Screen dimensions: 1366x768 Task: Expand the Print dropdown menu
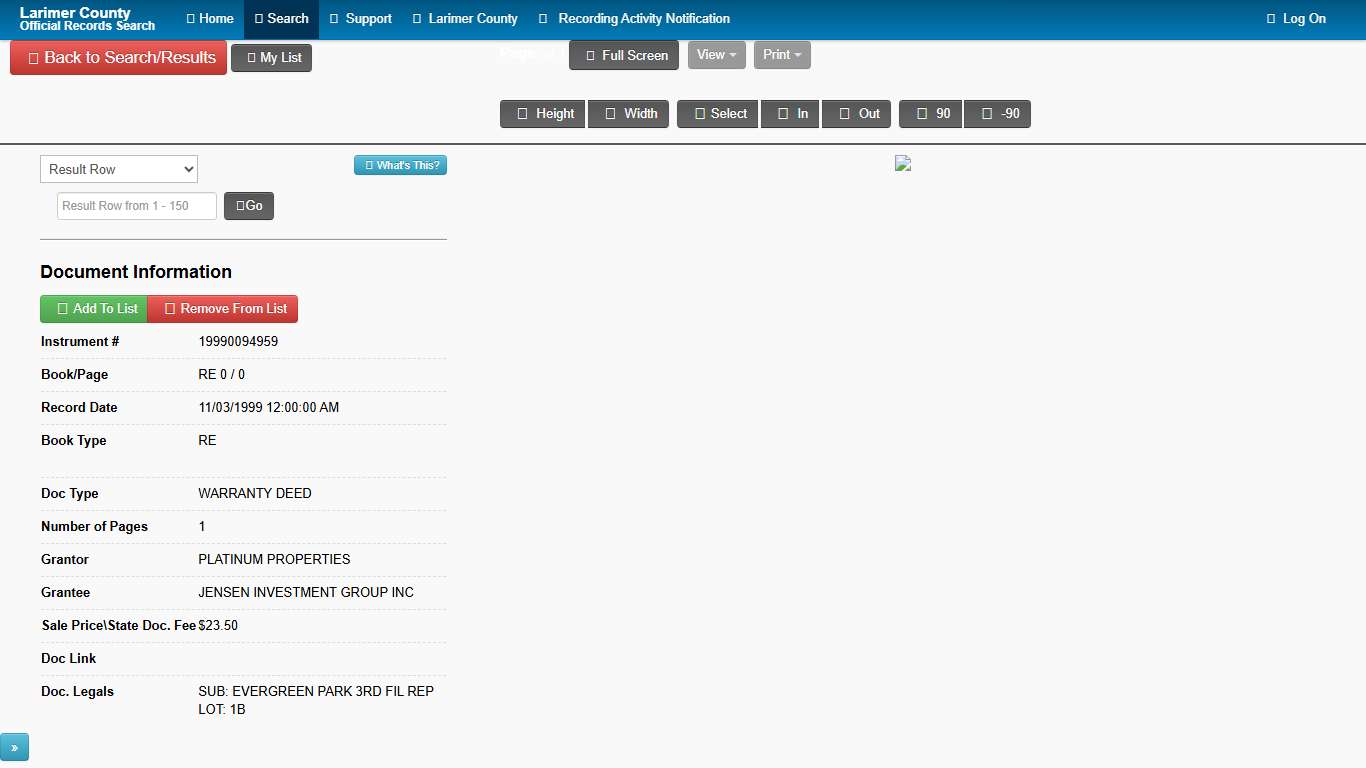point(782,55)
